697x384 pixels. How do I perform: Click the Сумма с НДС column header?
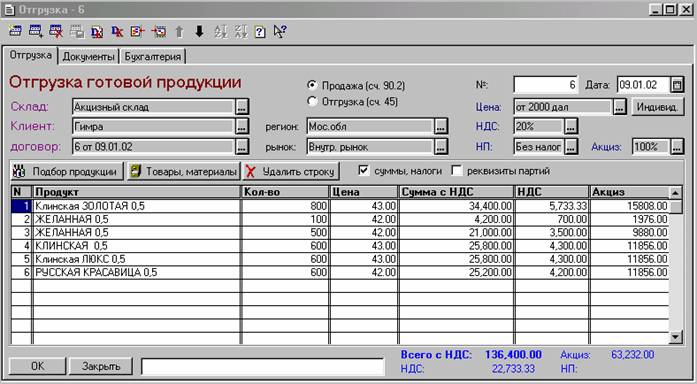[x=456, y=192]
